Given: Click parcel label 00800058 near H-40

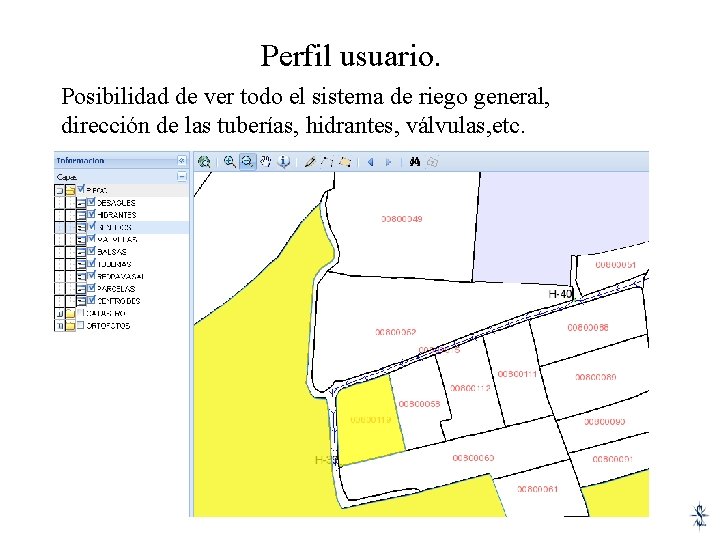Looking at the screenshot, I should tap(588, 327).
